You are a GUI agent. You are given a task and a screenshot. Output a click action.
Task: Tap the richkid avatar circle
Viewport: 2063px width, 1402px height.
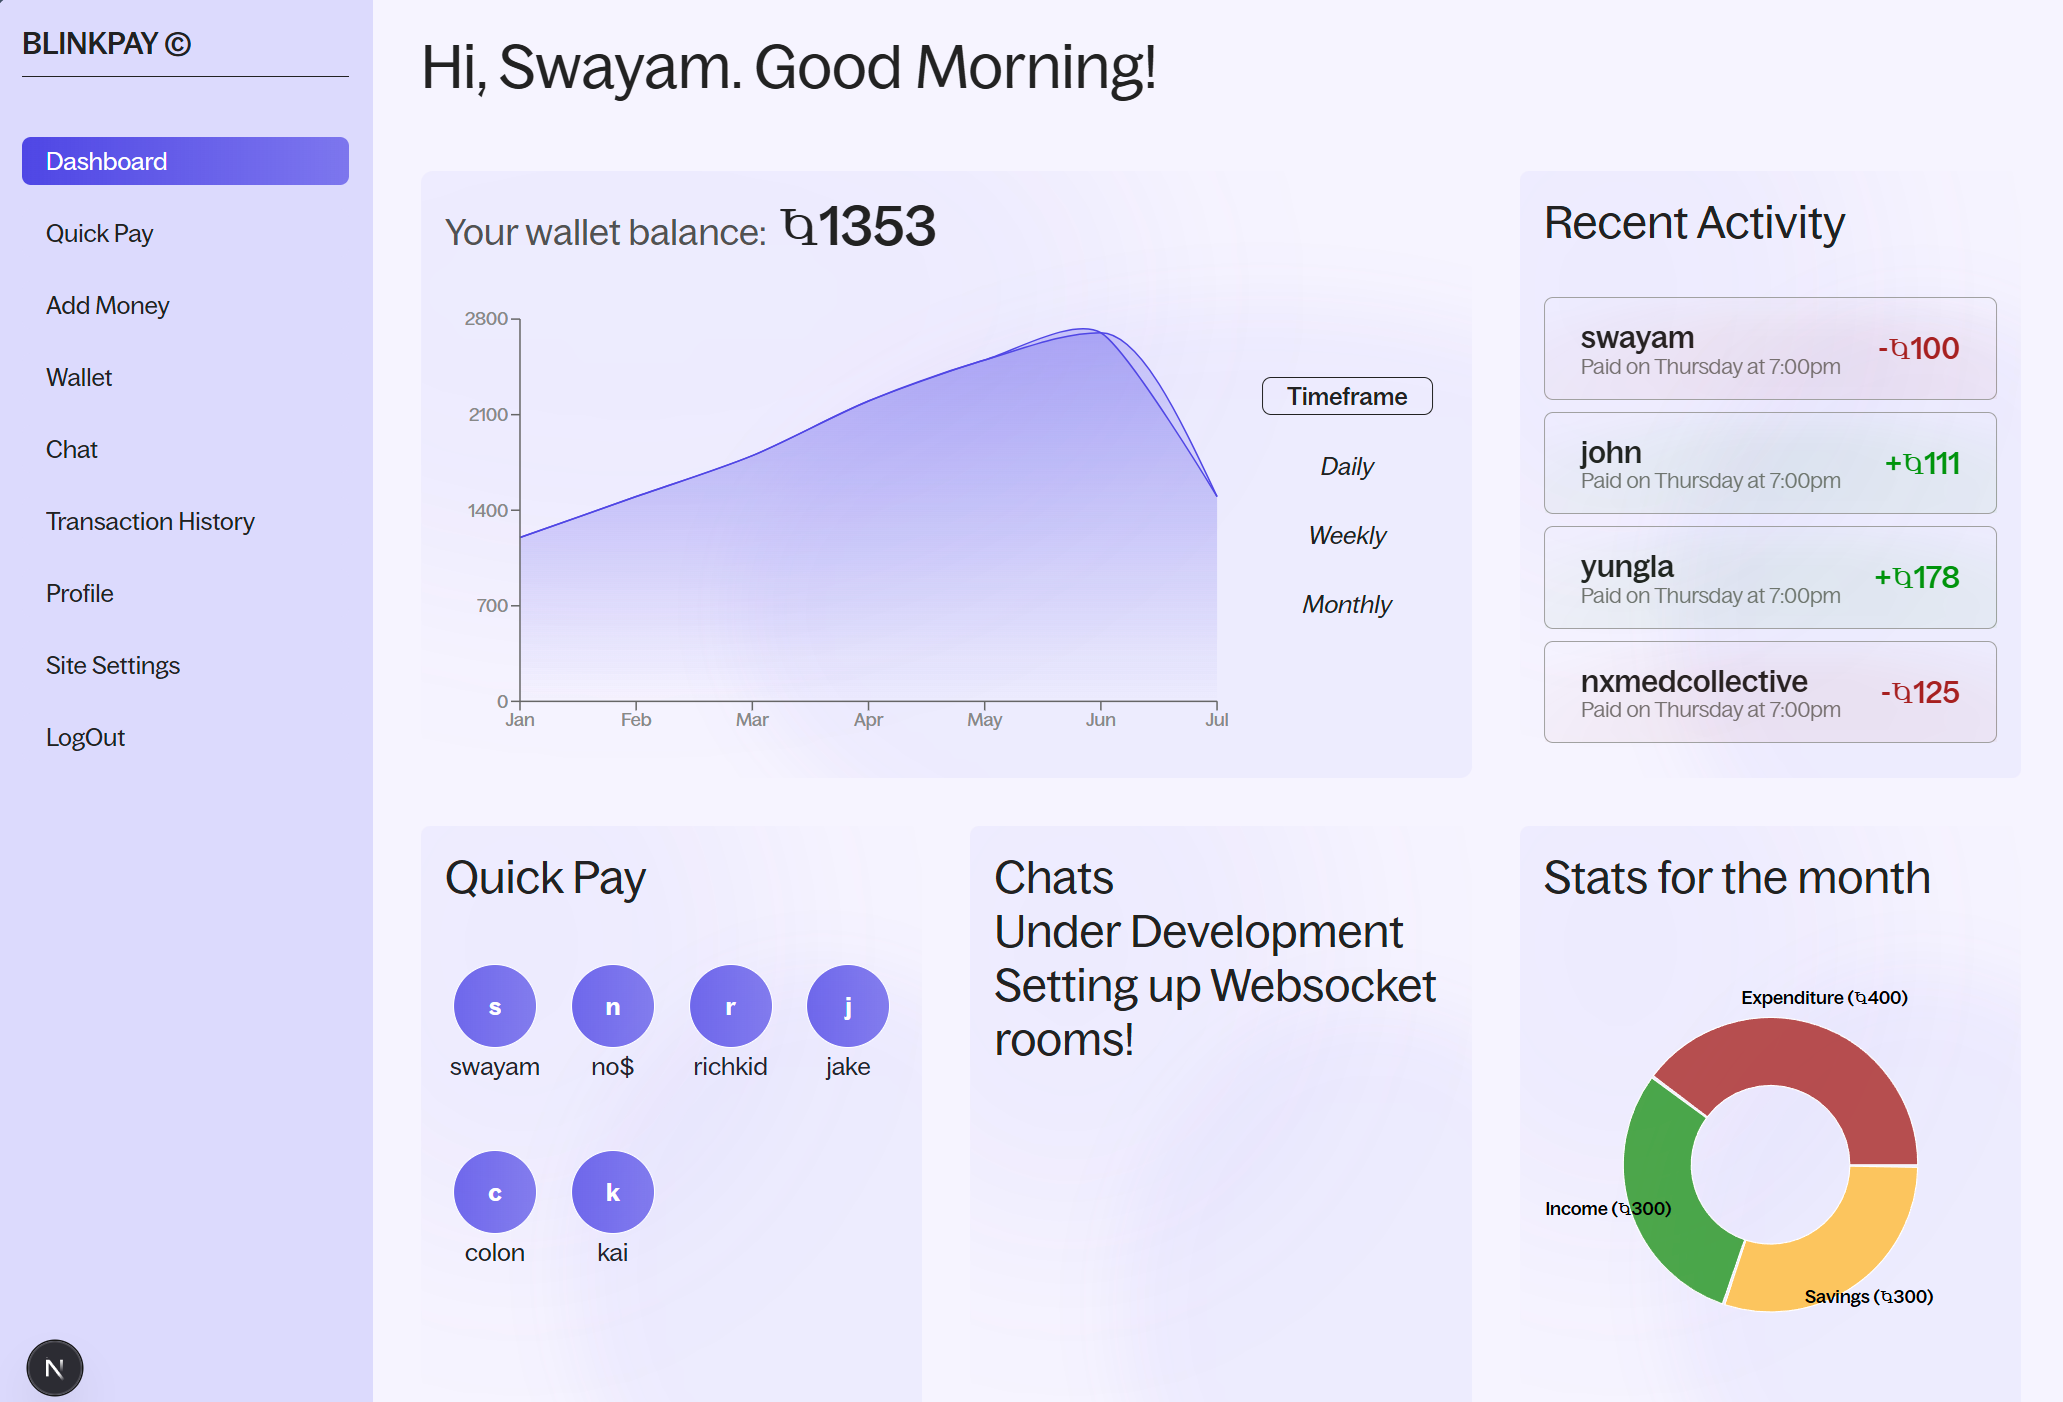[730, 1006]
